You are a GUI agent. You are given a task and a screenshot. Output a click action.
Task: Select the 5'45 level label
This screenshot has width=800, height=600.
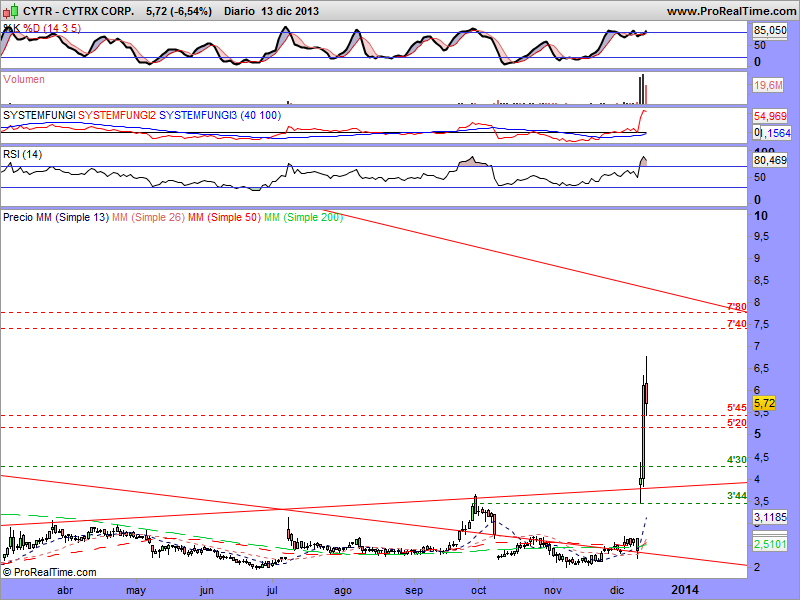(737, 407)
